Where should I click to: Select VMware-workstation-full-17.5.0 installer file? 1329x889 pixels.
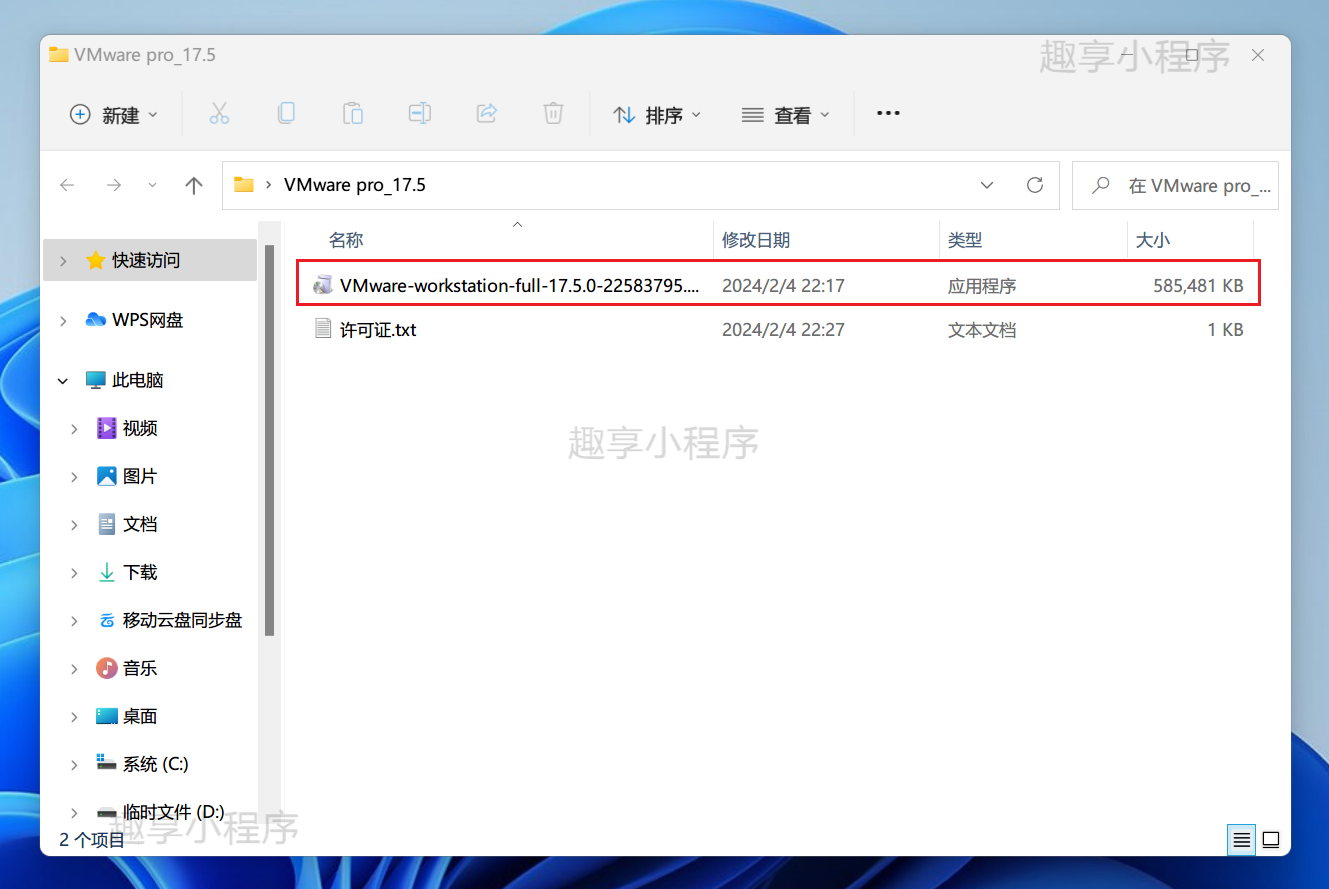tap(778, 286)
